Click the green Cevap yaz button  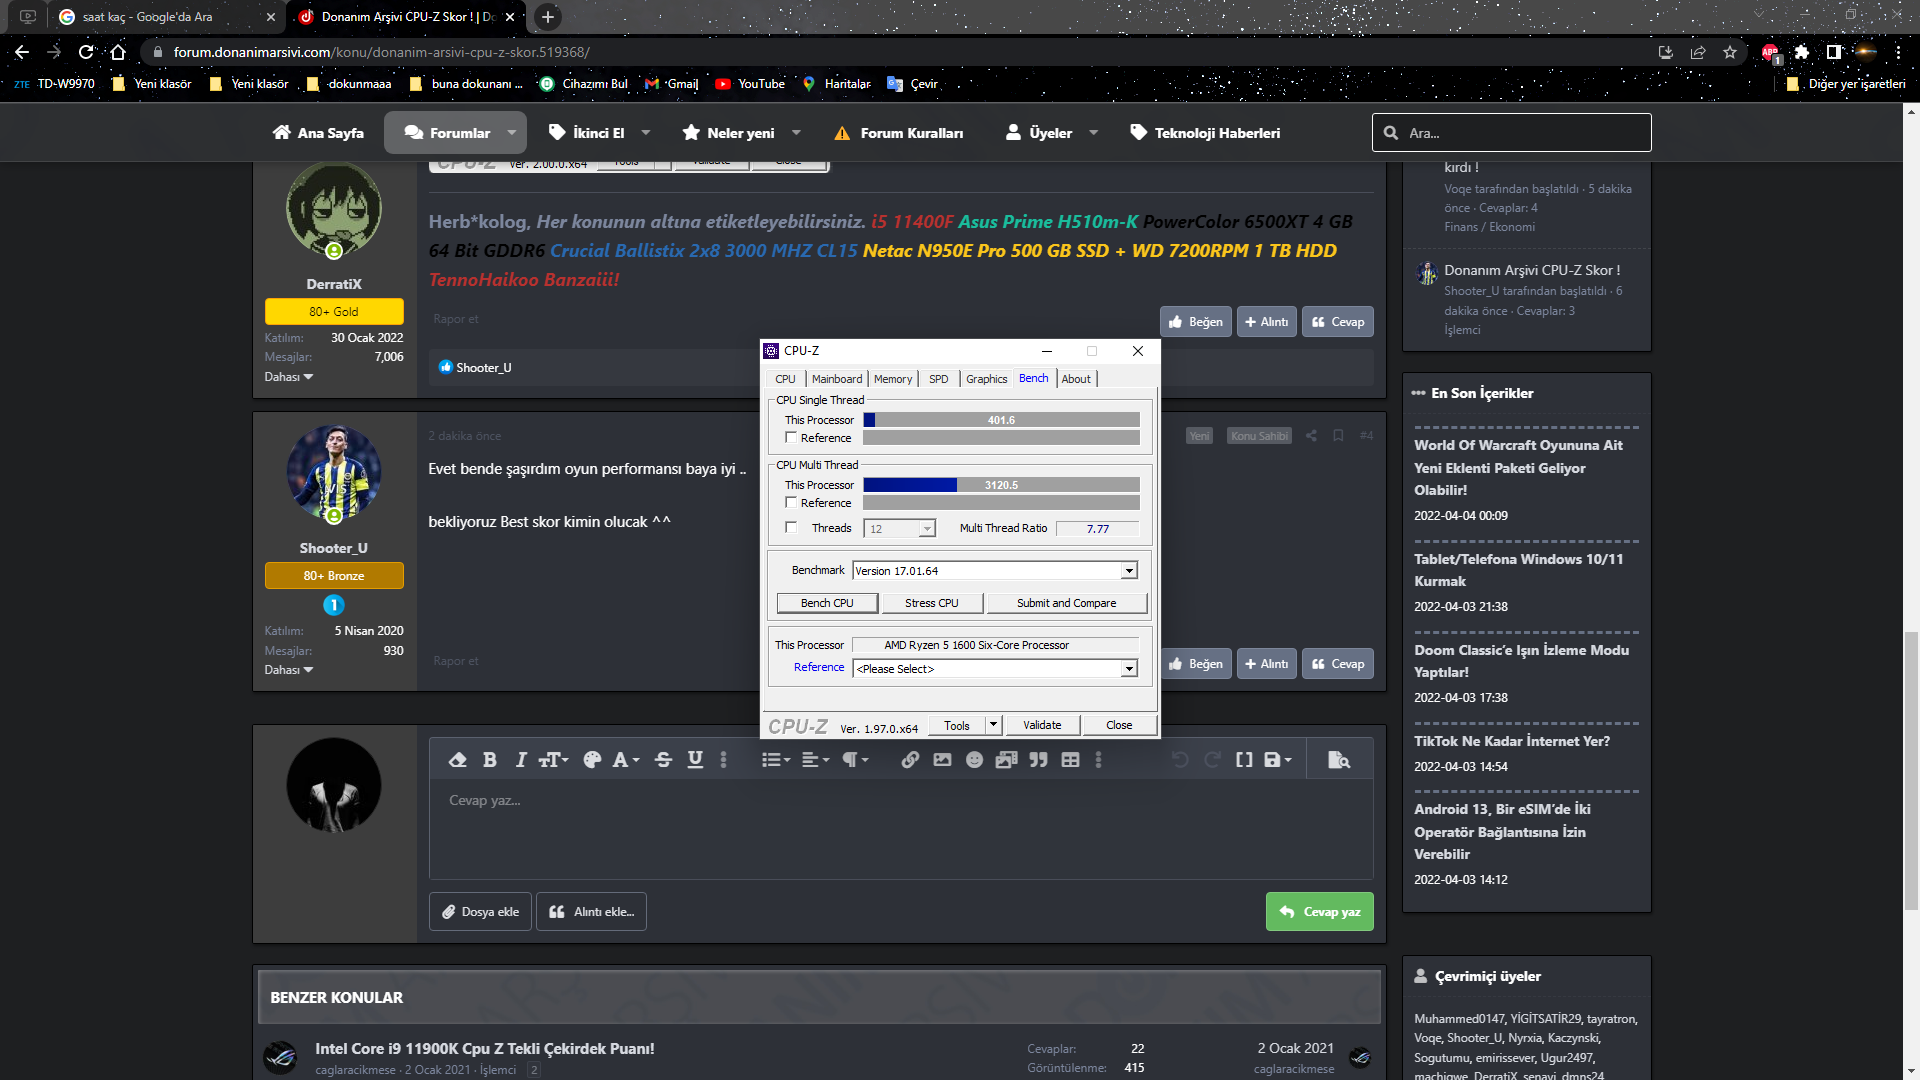pos(1319,912)
